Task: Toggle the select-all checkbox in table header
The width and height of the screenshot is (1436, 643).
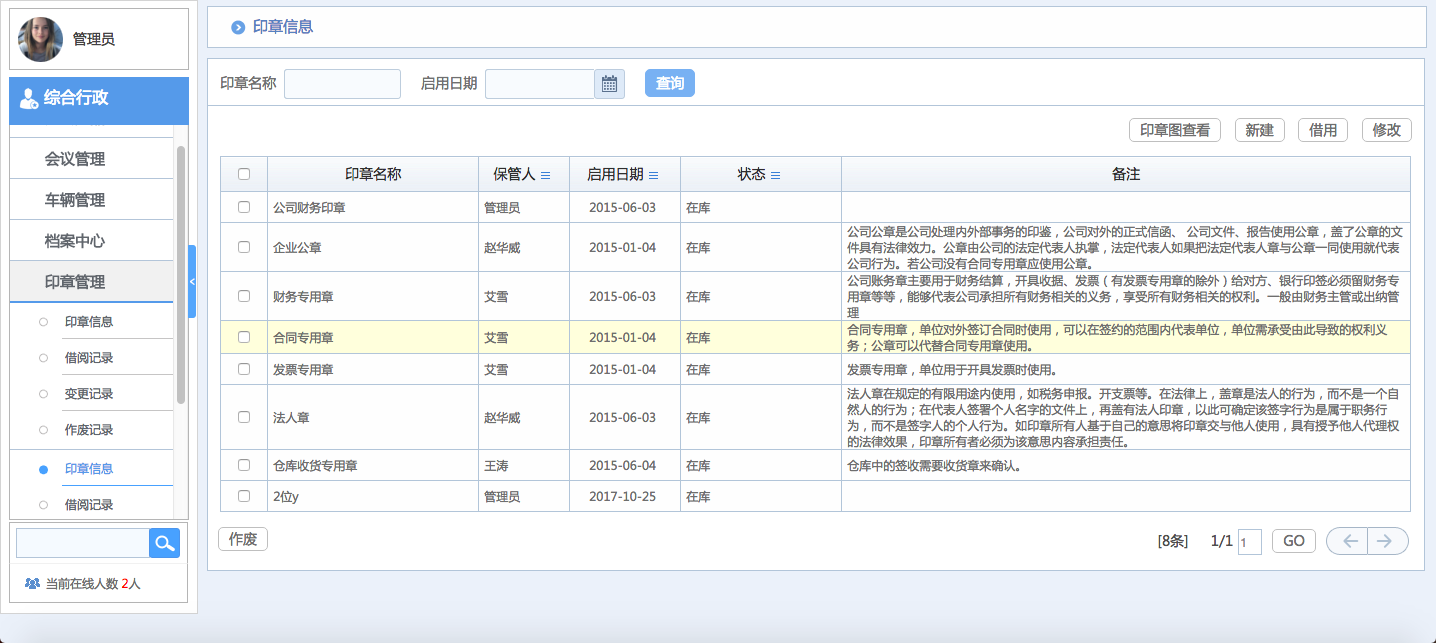Action: (x=242, y=173)
